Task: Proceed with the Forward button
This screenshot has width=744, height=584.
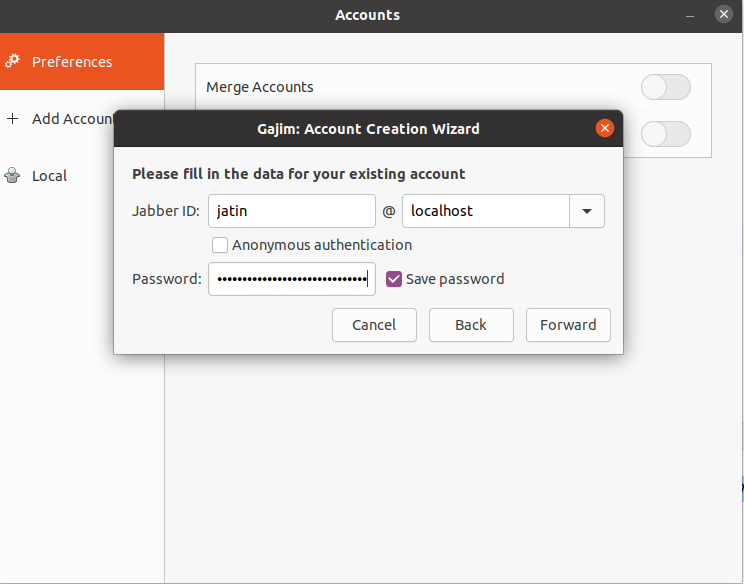Action: pyautogui.click(x=568, y=325)
